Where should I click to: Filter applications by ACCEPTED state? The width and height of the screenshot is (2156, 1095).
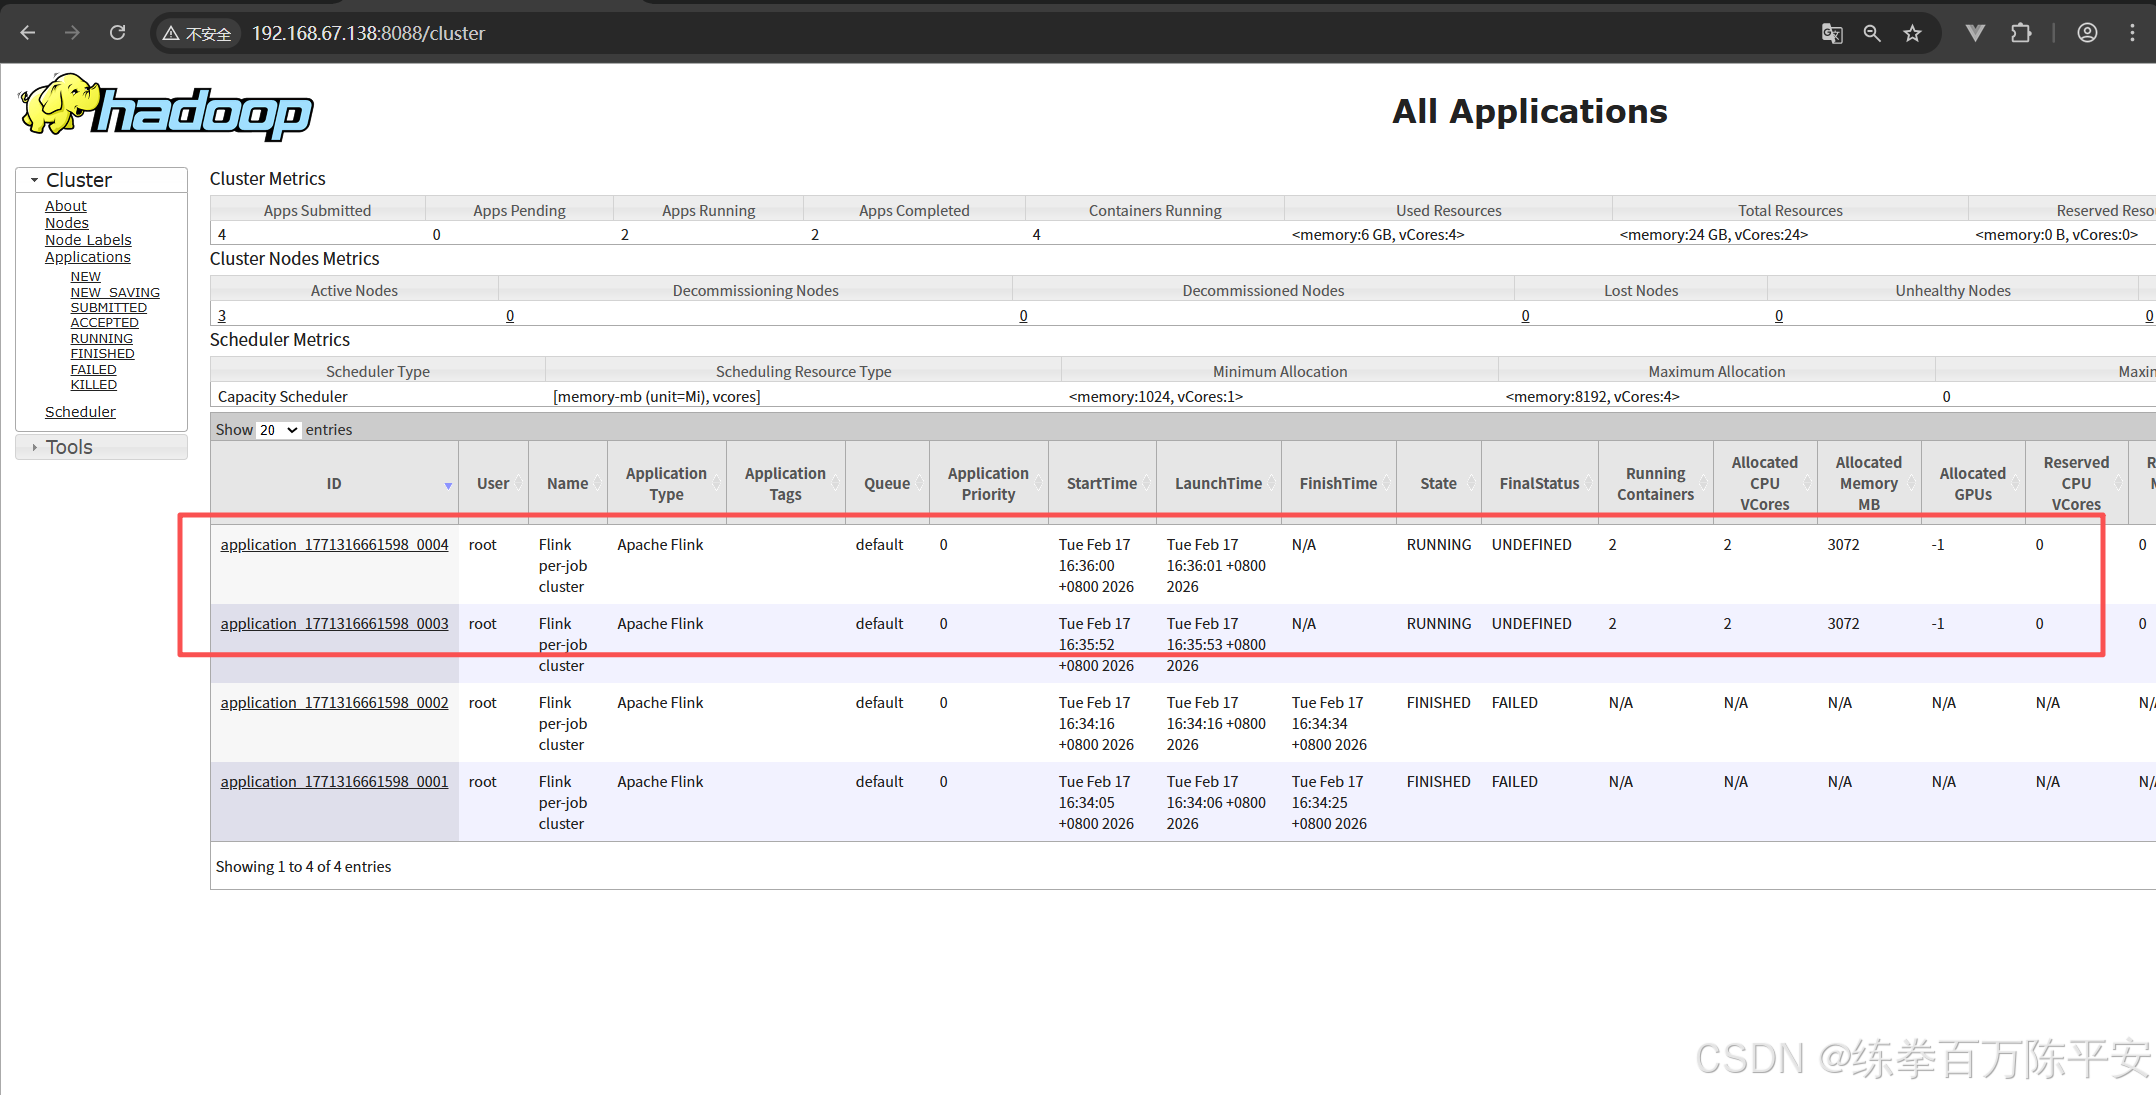[105, 323]
